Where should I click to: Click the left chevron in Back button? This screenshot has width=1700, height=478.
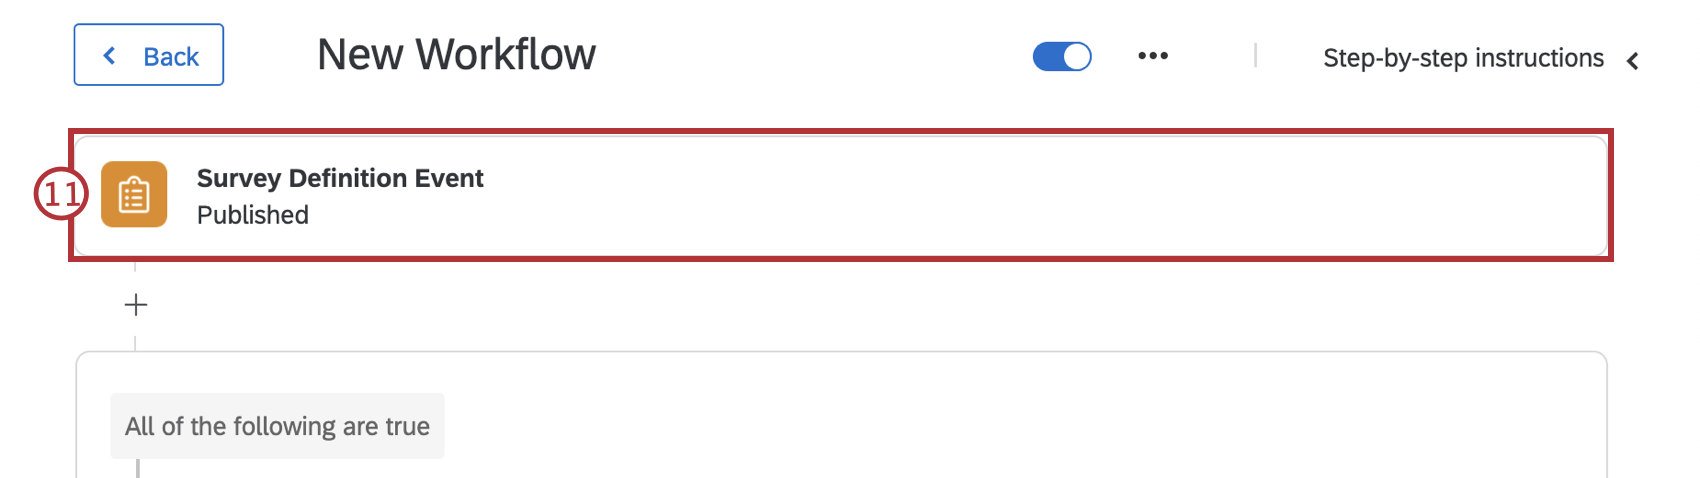pyautogui.click(x=109, y=56)
